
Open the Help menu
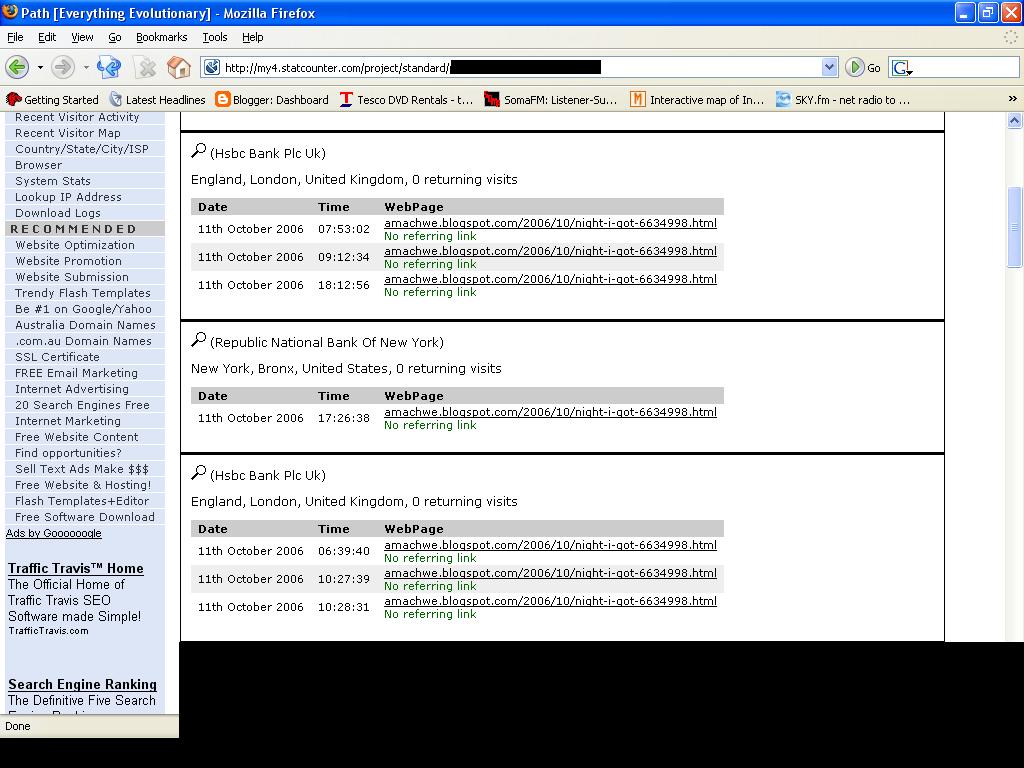253,37
